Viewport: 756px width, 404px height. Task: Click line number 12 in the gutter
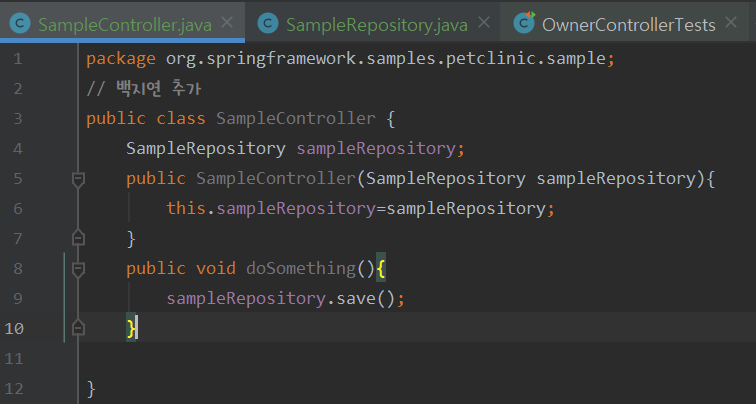pos(14,389)
